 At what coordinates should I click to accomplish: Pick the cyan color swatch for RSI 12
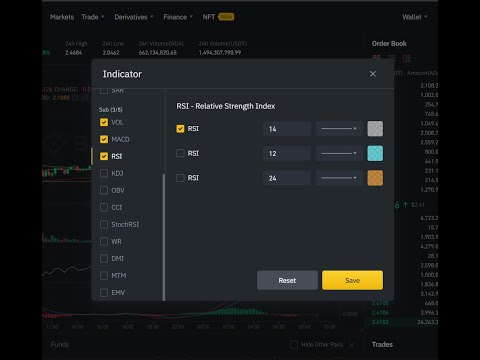[x=375, y=153]
